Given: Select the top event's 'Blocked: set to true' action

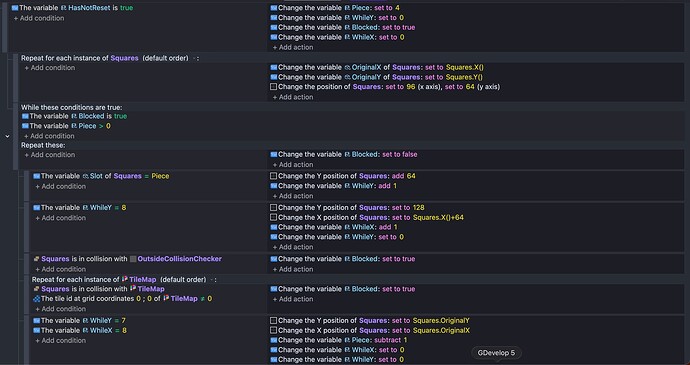Looking at the screenshot, I should tap(343, 27).
